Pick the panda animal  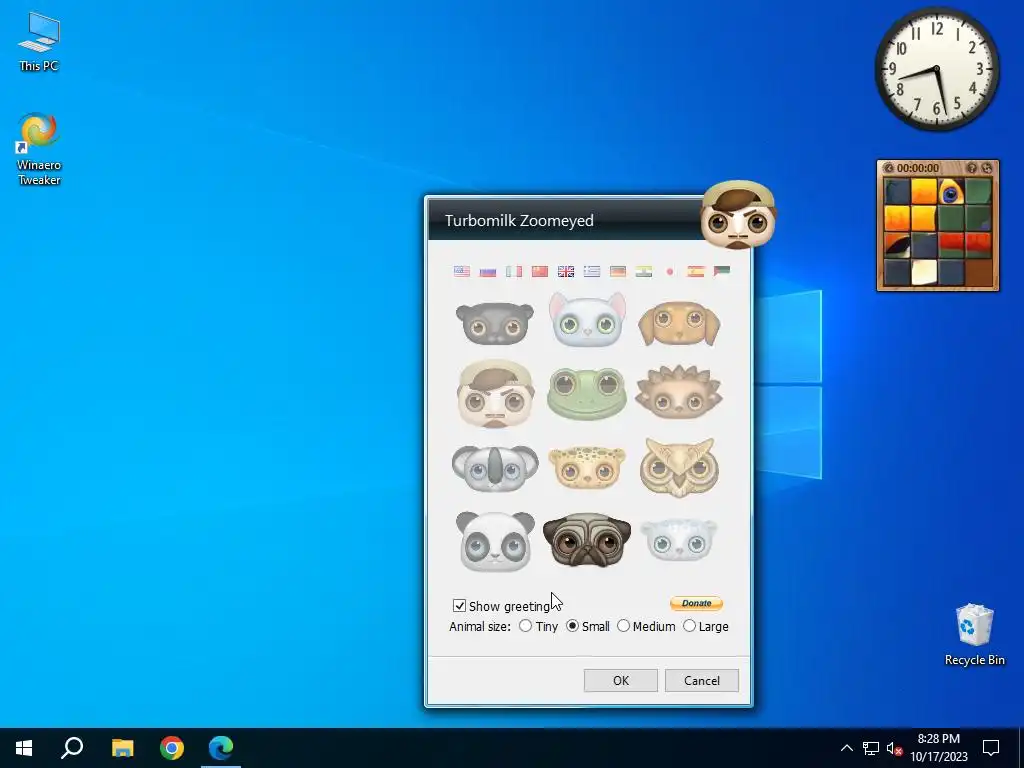[x=495, y=541]
